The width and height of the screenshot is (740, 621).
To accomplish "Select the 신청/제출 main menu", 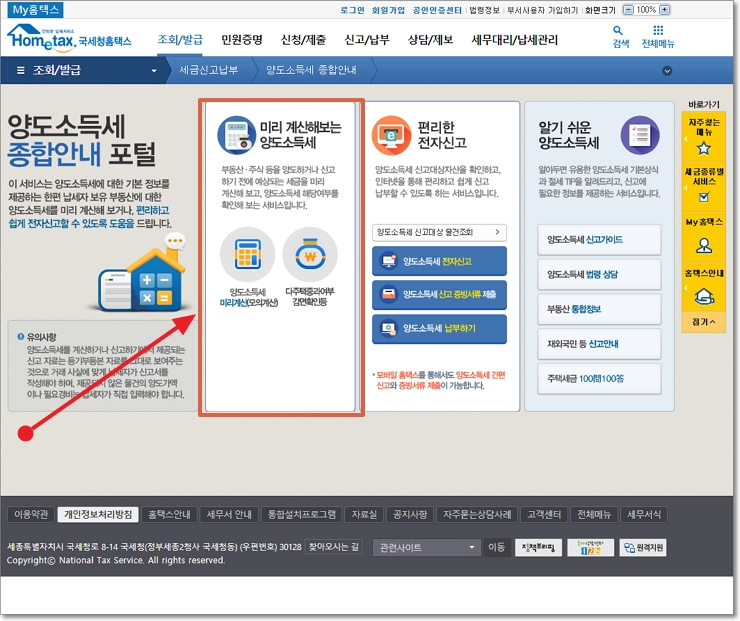I will pos(303,40).
